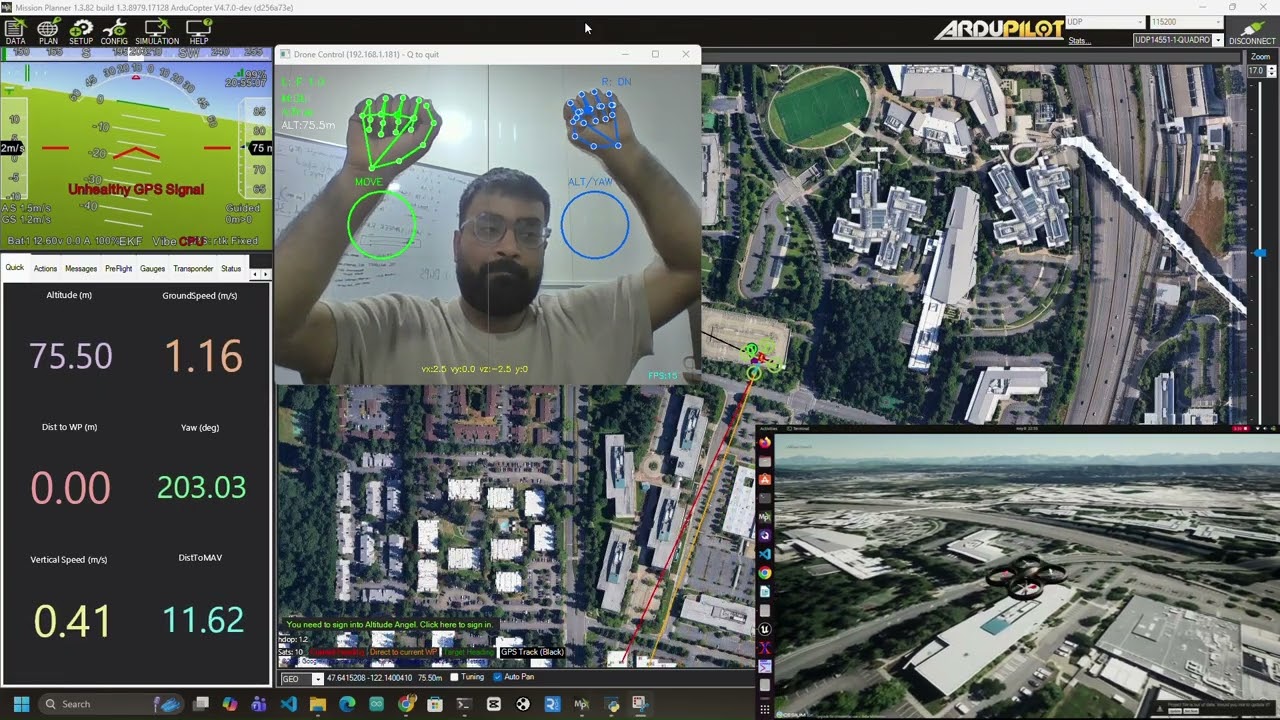Open Mission Planner from the taskbar
This screenshot has width=1280, height=720.
(x=582, y=704)
